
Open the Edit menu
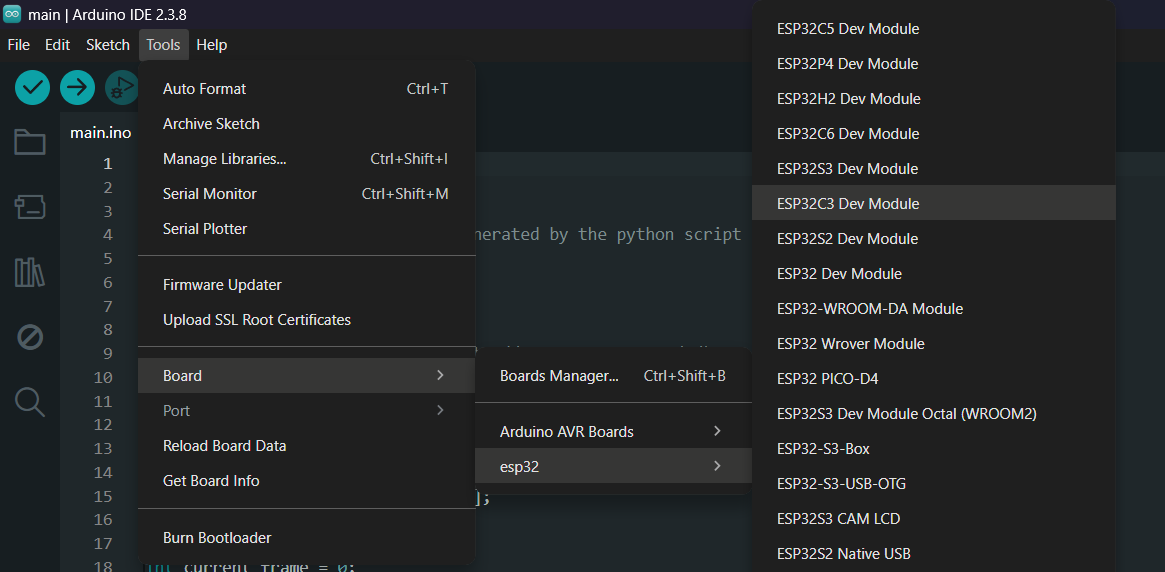coord(57,45)
